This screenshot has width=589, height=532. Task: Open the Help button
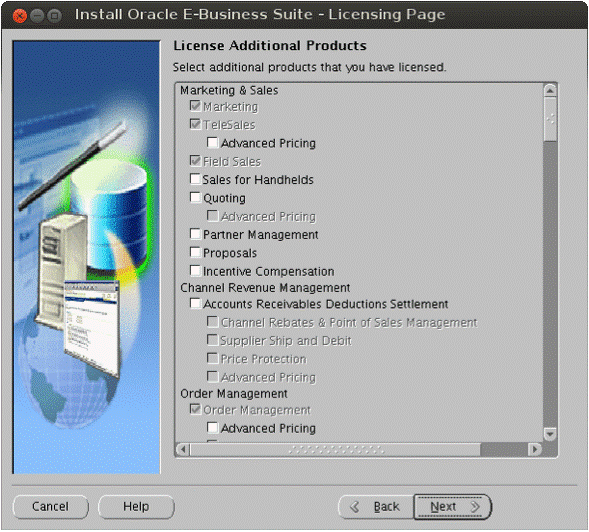(136, 507)
